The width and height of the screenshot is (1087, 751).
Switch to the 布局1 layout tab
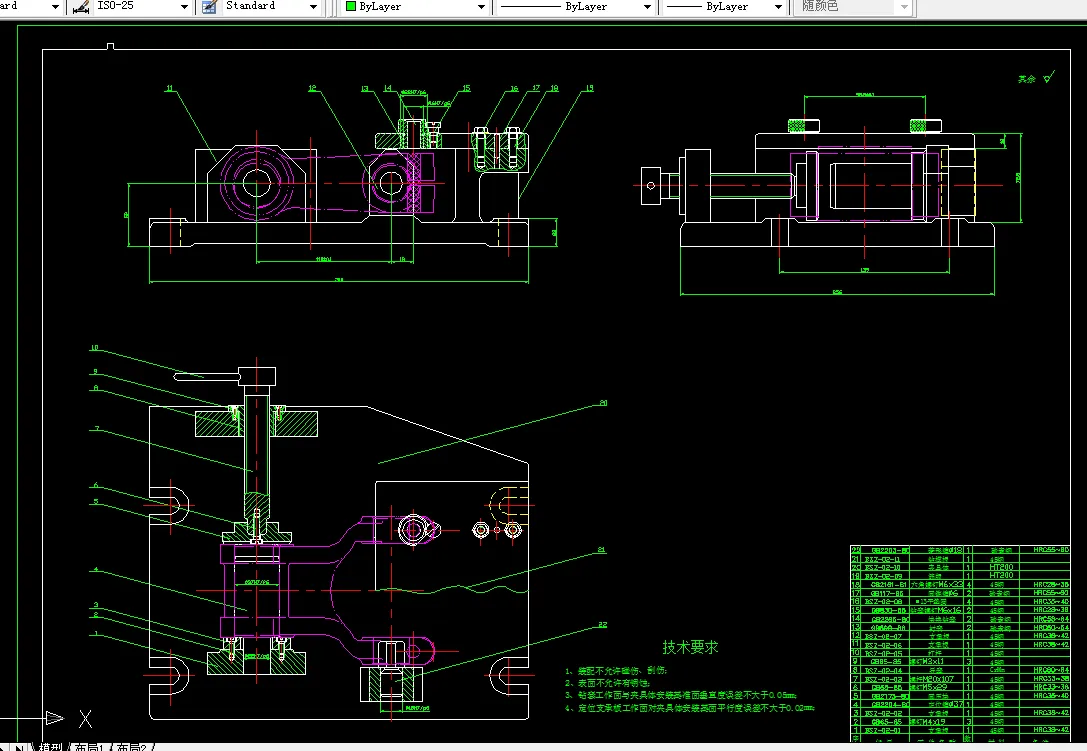(x=89, y=747)
